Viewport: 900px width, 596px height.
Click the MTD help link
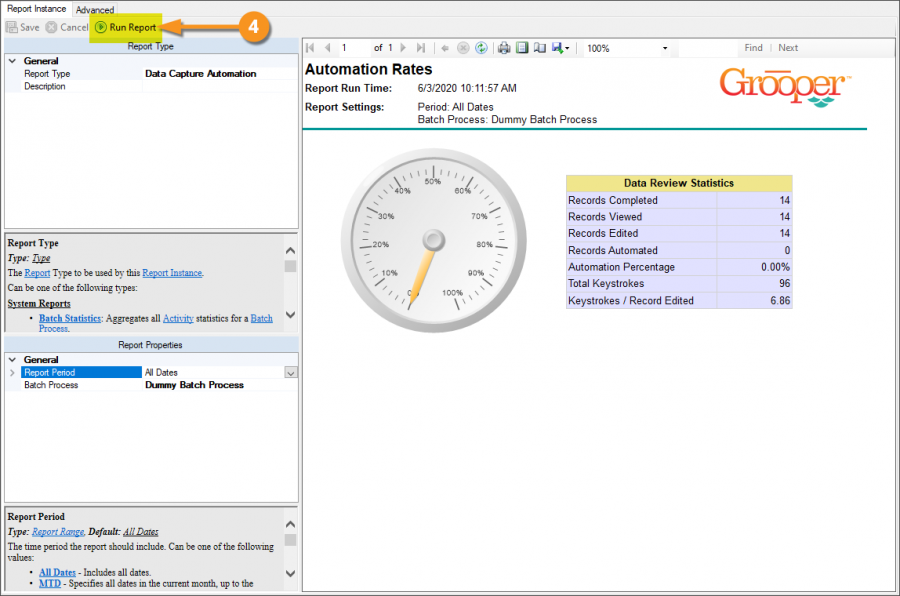click(50, 583)
